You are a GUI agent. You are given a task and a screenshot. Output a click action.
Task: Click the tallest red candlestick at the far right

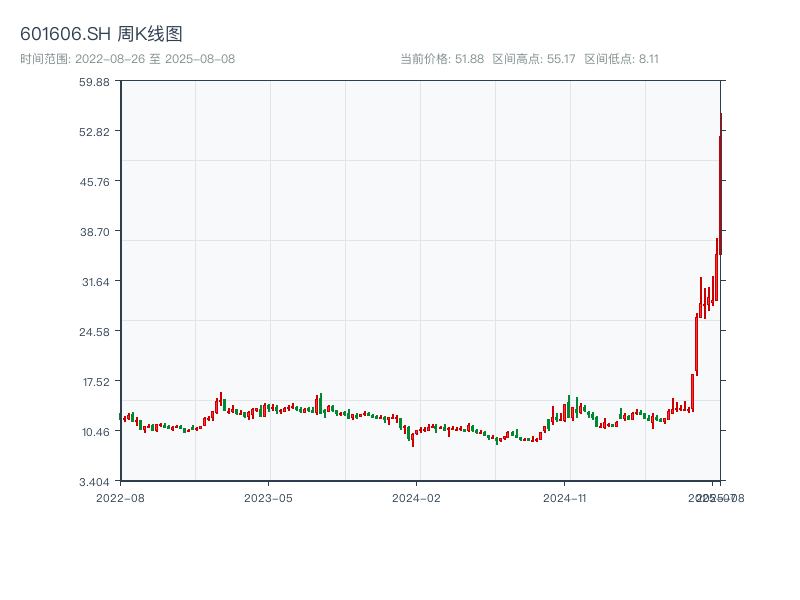721,184
